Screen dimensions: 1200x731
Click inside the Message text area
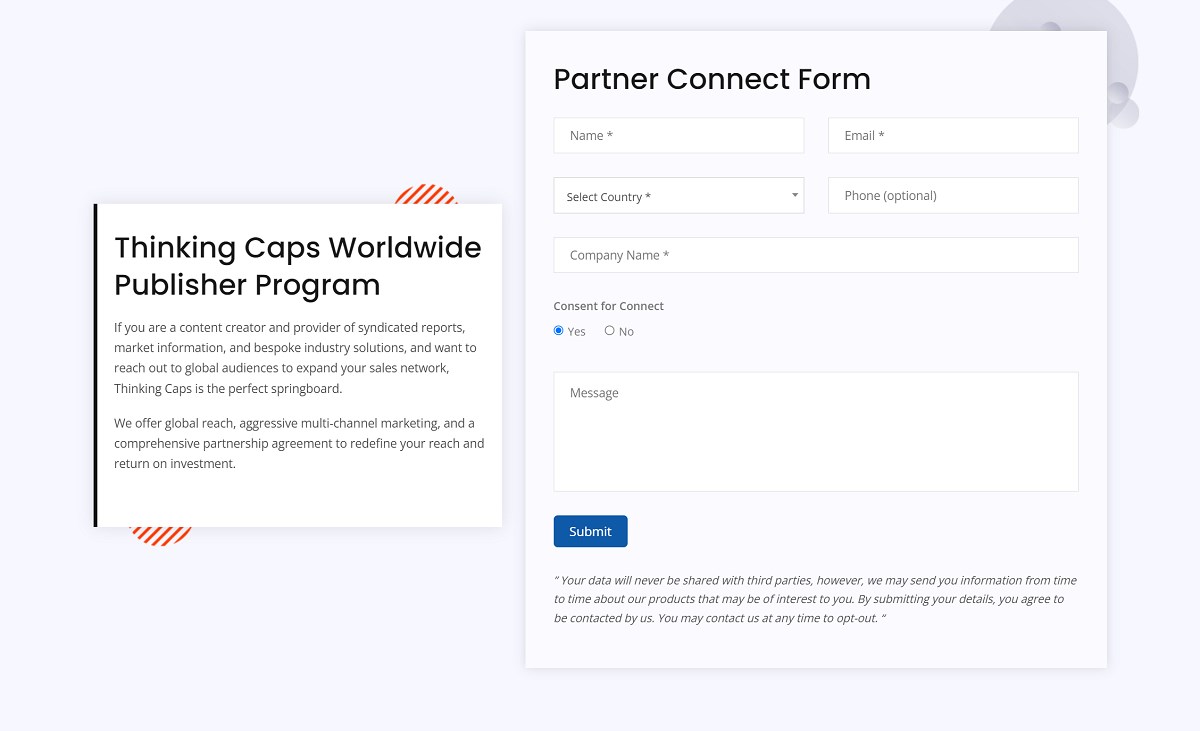pyautogui.click(x=815, y=430)
